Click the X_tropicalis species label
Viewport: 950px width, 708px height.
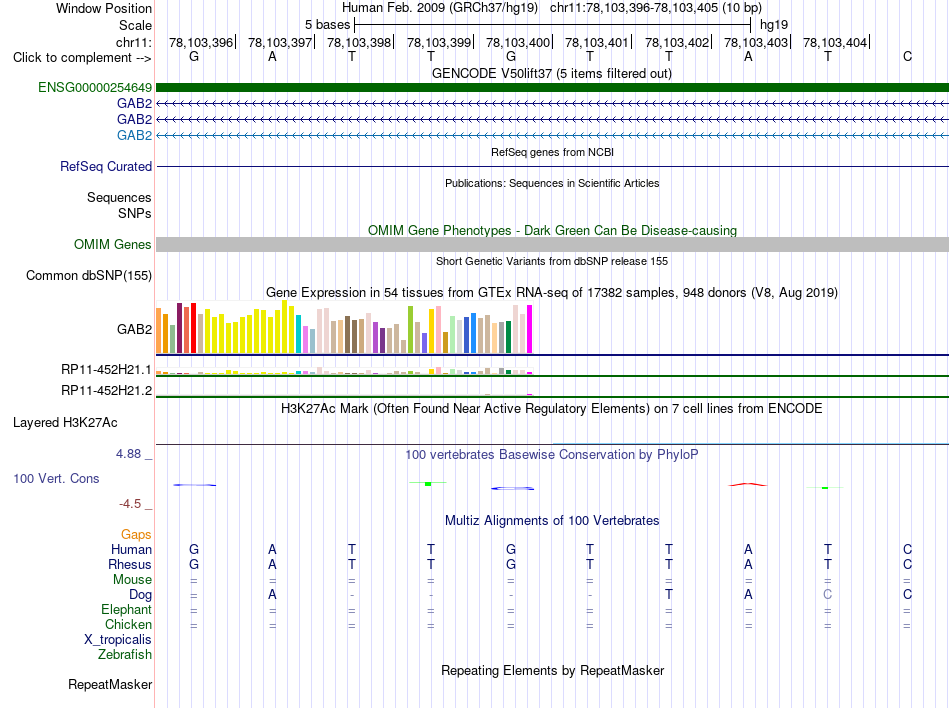pyautogui.click(x=118, y=640)
